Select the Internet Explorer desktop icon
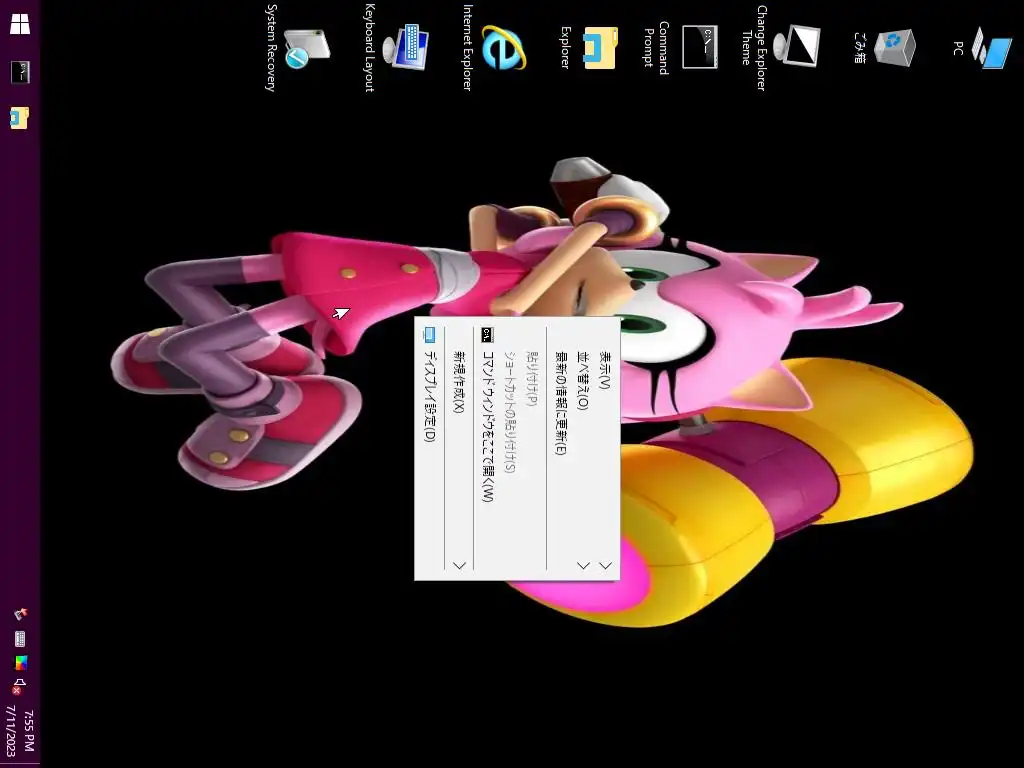 pos(494,47)
